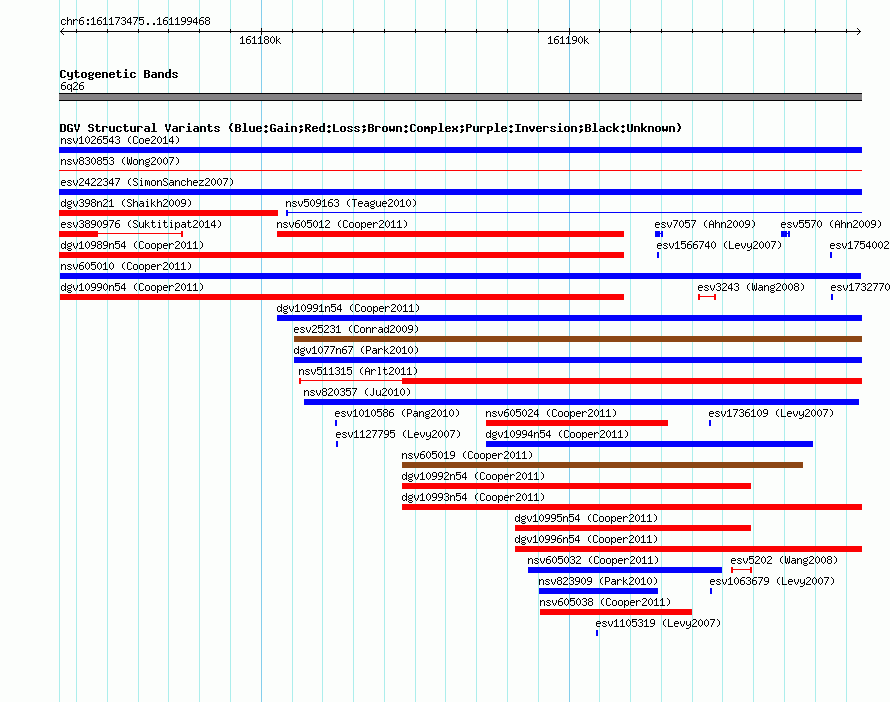Select the dgv398n21 (Shaikh2009) label
The image size is (890, 702).
pos(126,203)
